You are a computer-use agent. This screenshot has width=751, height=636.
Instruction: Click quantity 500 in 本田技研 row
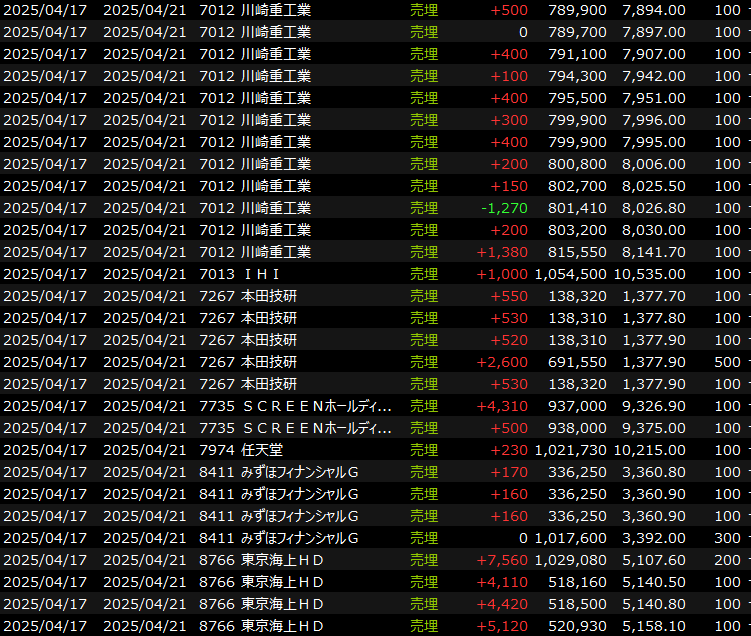(x=727, y=362)
